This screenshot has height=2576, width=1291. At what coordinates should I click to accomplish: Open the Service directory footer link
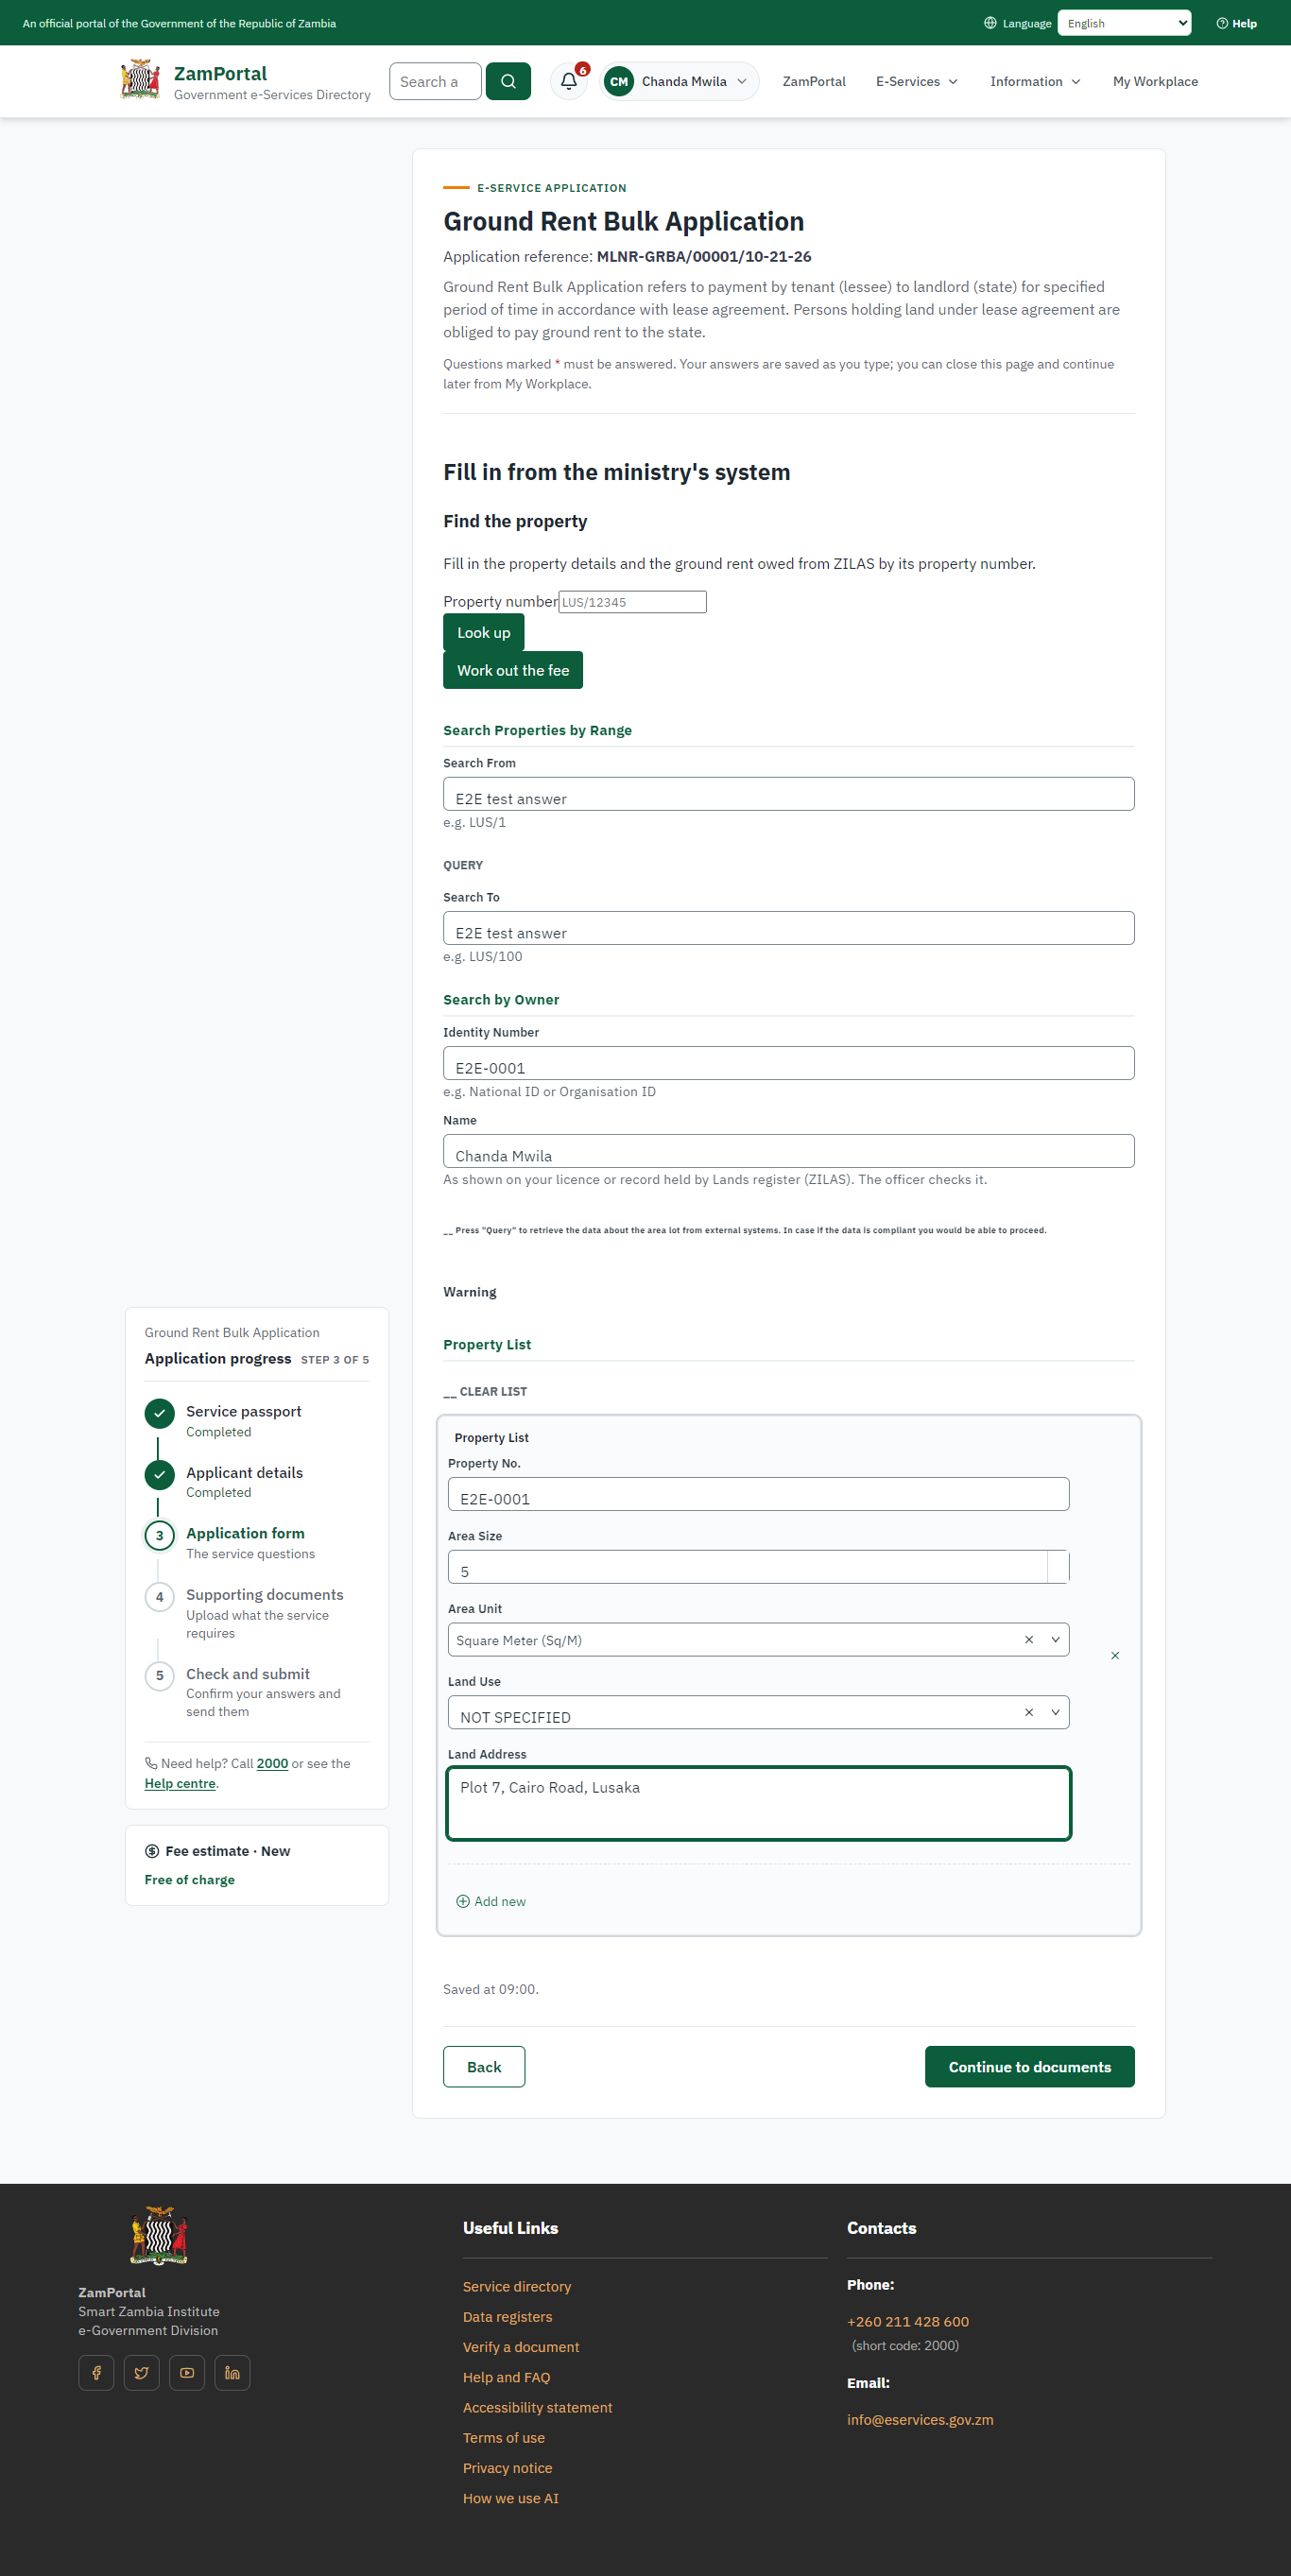[517, 2286]
